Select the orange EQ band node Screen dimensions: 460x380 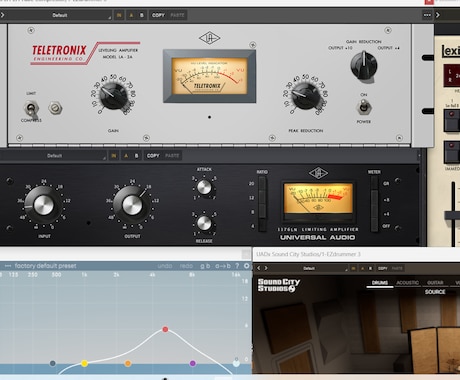[x=128, y=363]
